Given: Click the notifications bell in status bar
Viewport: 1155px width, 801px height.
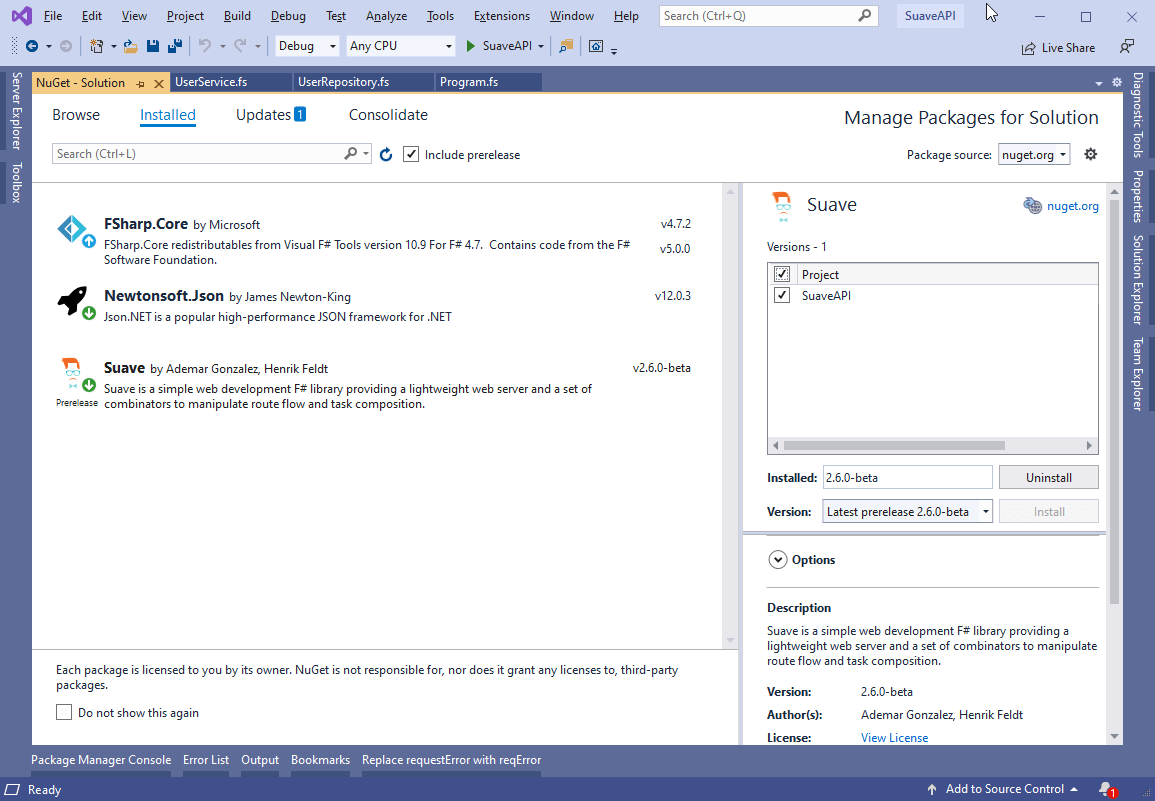Looking at the screenshot, I should [x=1106, y=789].
